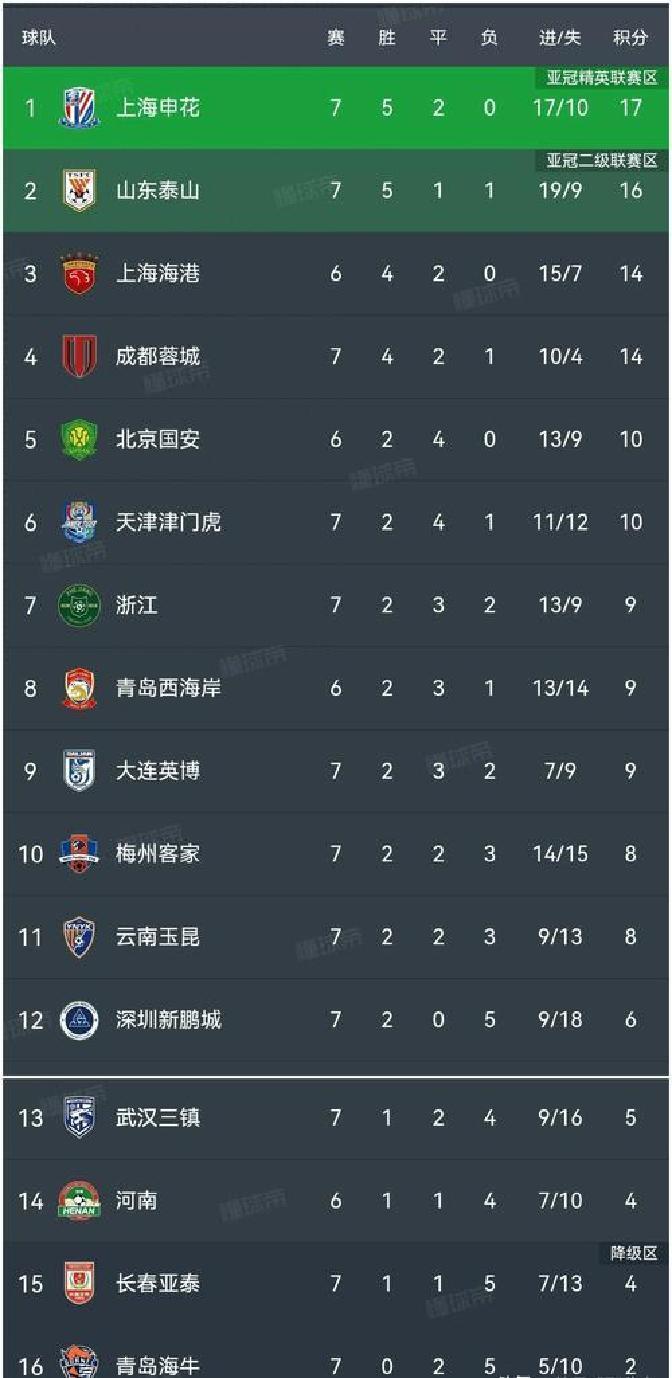This screenshot has width=672, height=1378.
Task: Click the Shandong Taishan (山东泰山) team logo
Action: pyautogui.click(x=80, y=190)
